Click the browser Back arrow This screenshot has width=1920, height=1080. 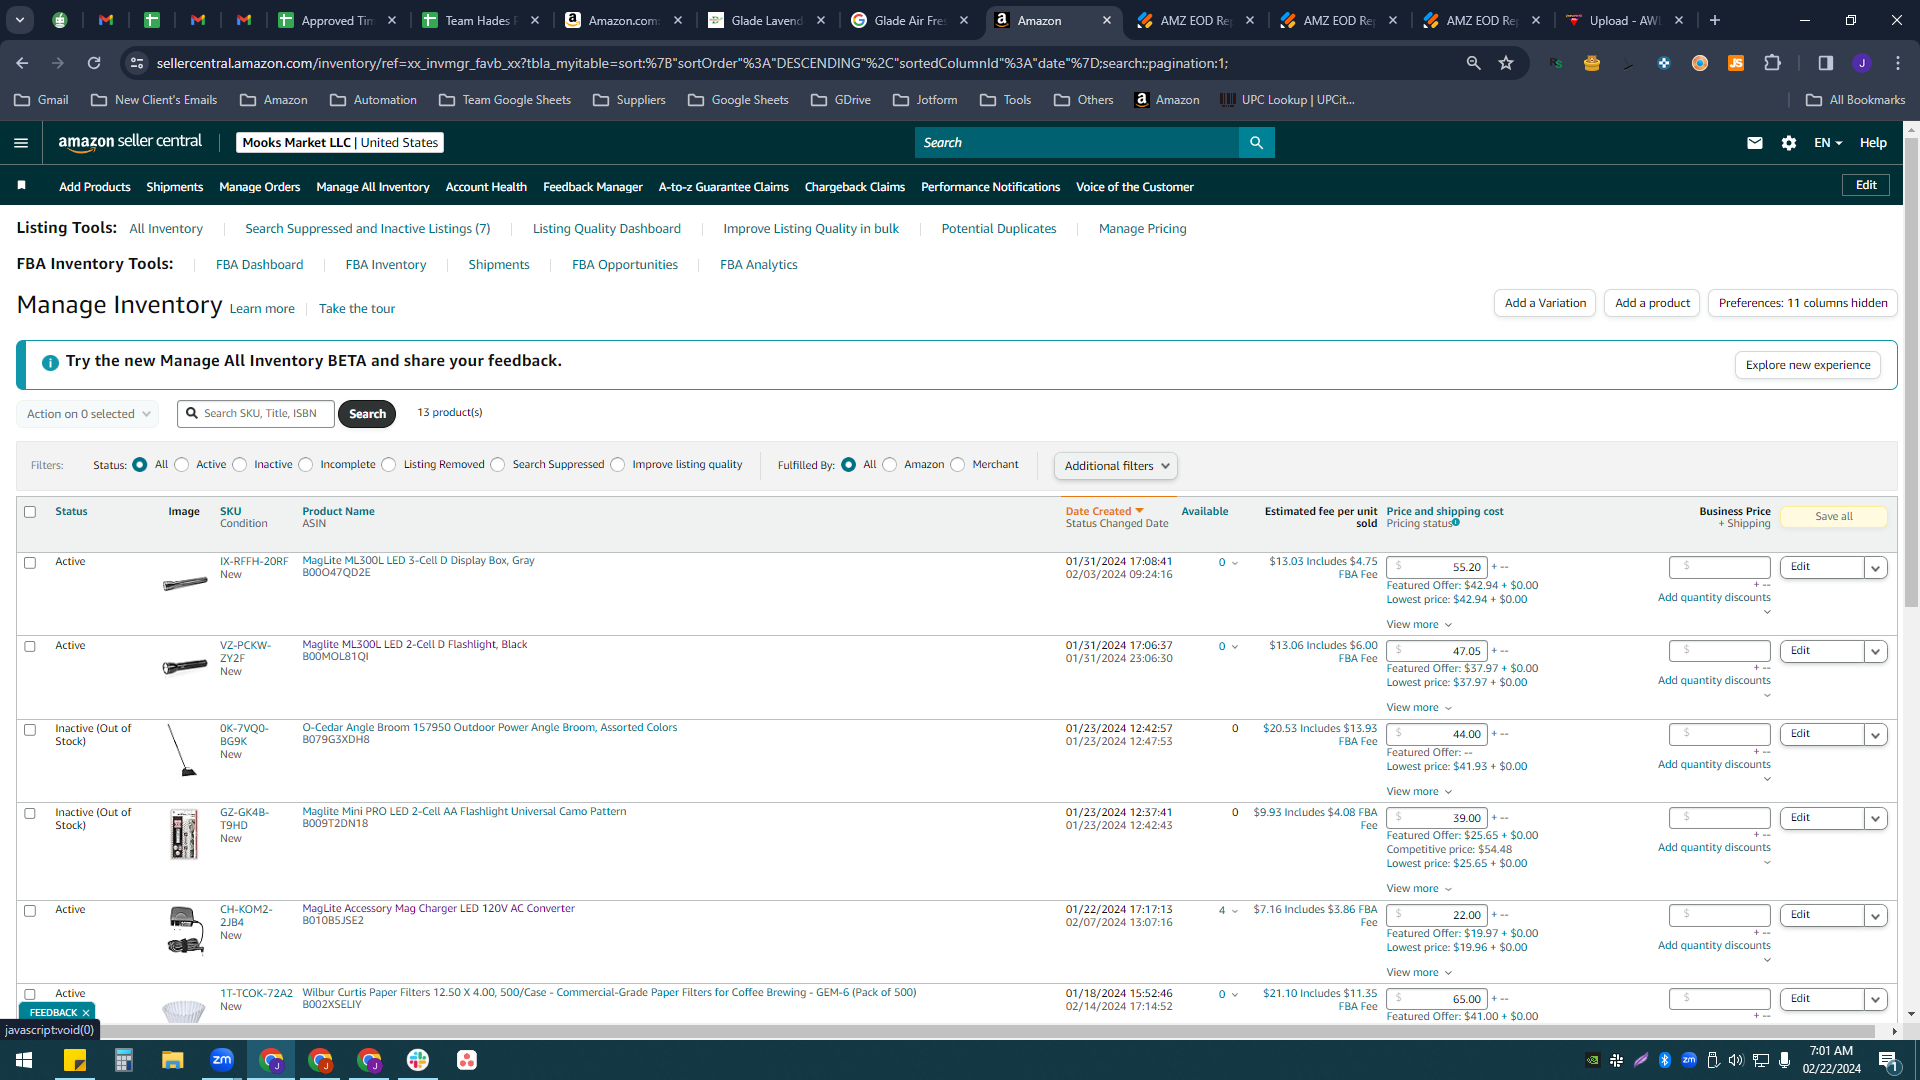pos(22,63)
